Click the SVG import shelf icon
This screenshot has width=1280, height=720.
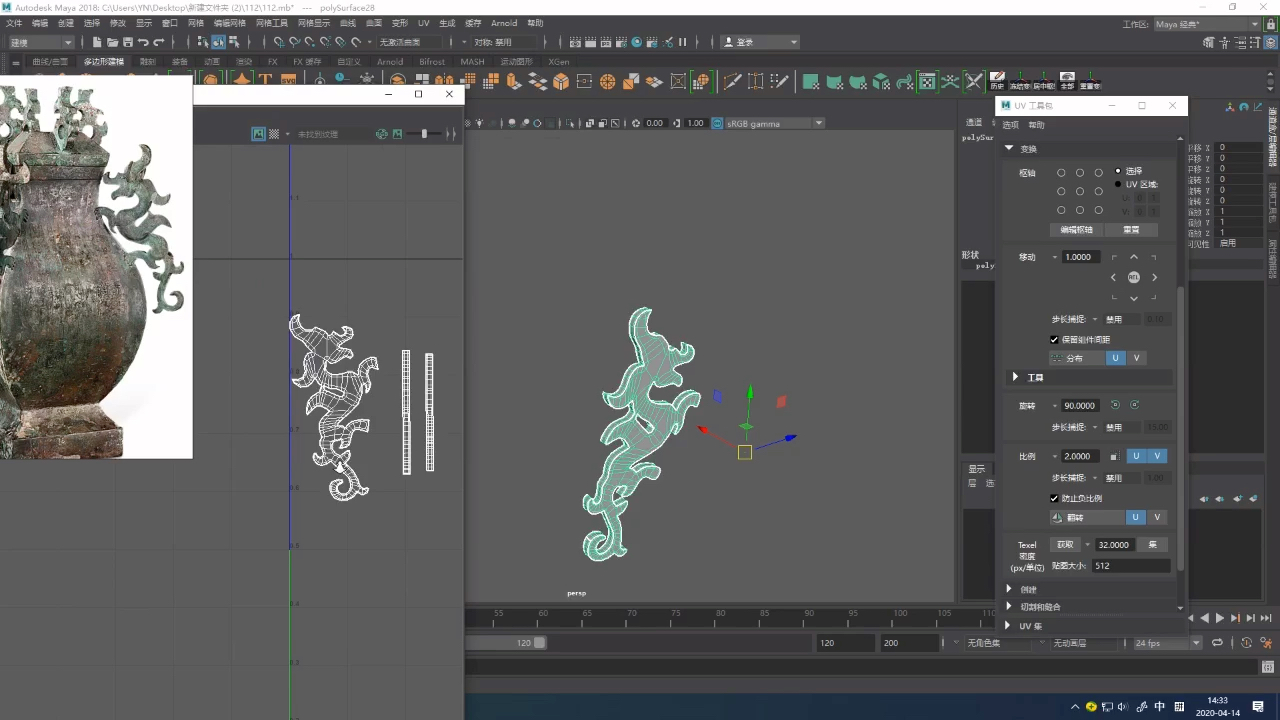[288, 80]
